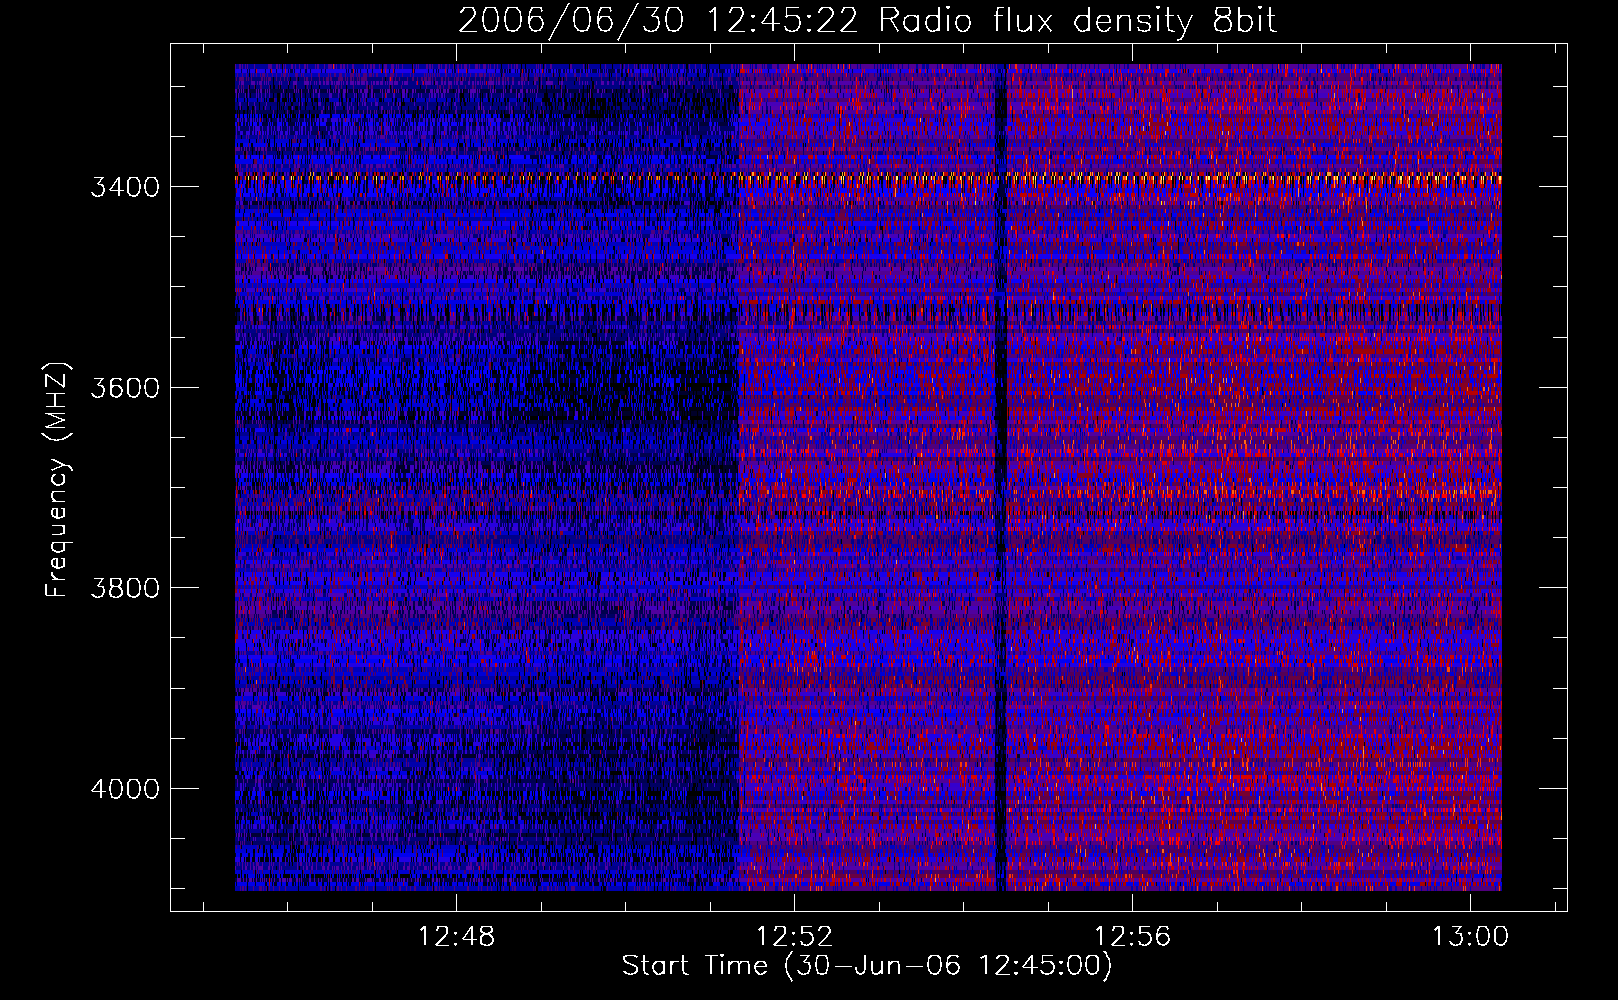This screenshot has height=1000, width=1618.
Task: Click the 3400 frequency axis label
Action: click(x=125, y=188)
